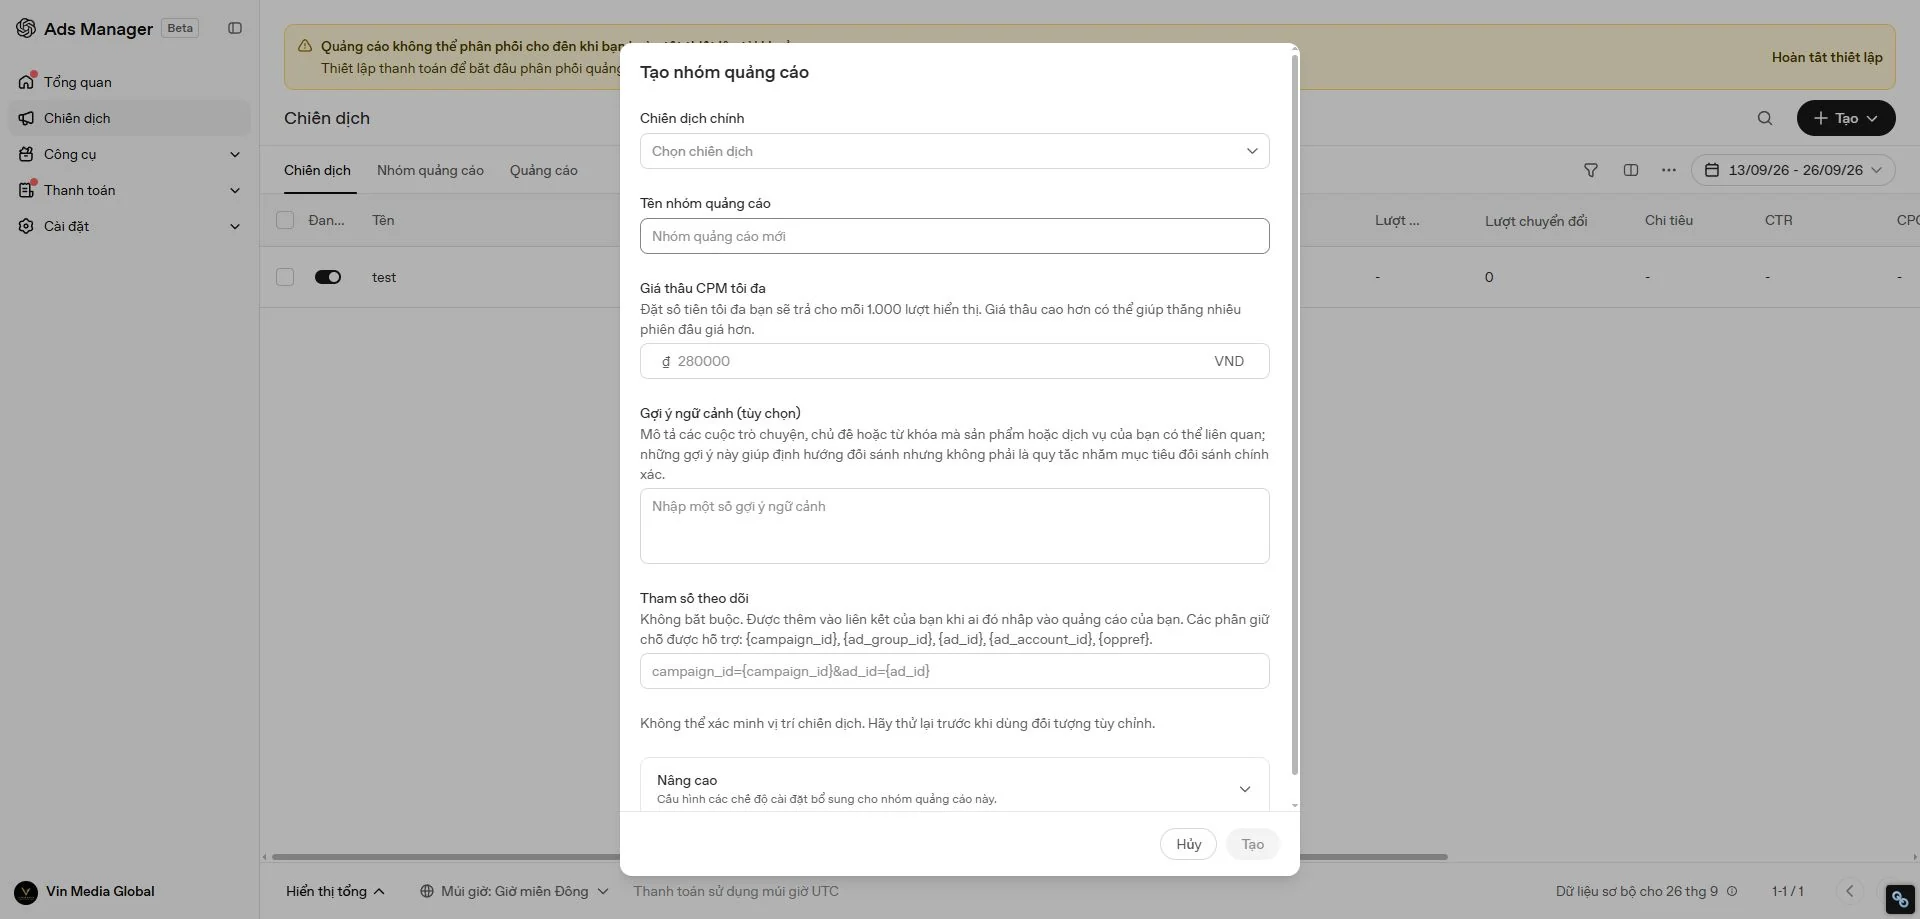
Task: Click Hủy button in dialog
Action: click(x=1188, y=844)
